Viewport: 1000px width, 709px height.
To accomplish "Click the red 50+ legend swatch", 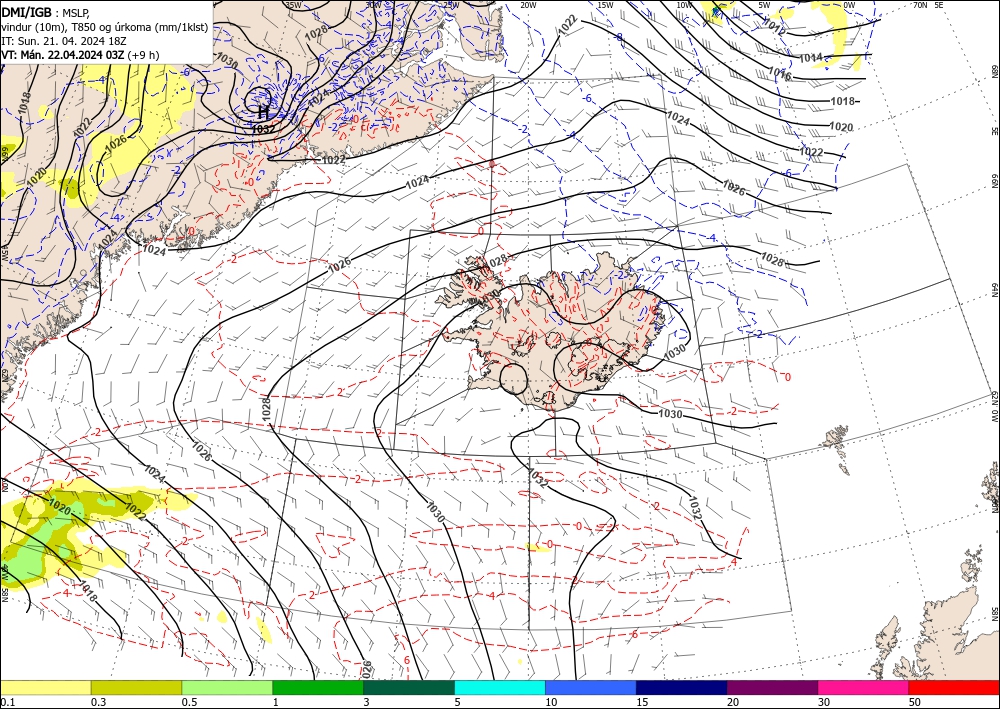I will coord(954,687).
